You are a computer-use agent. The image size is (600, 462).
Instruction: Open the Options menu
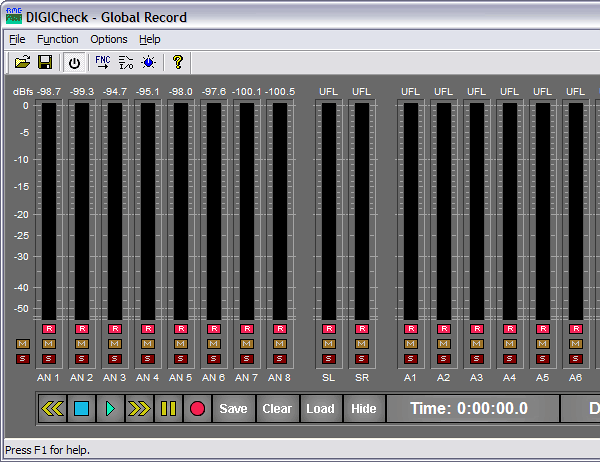[x=109, y=39]
